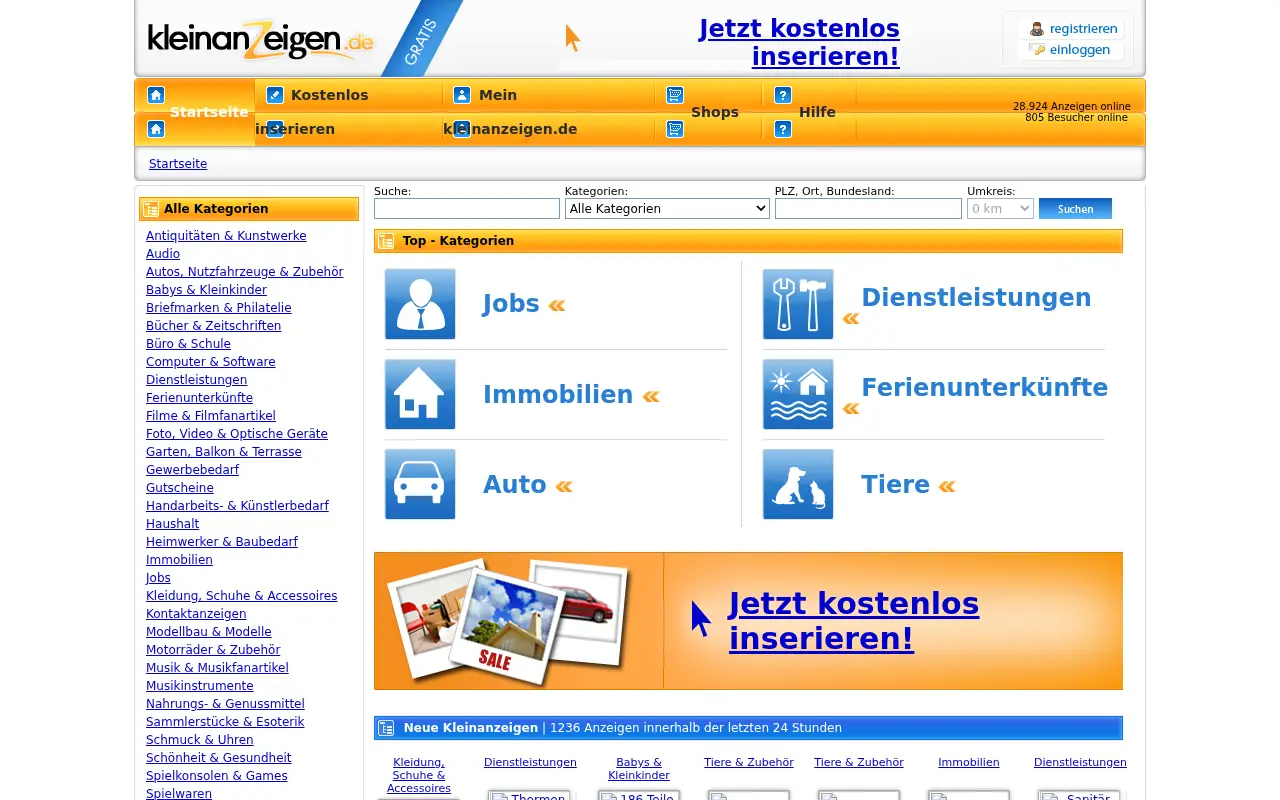
Task: Click the '28.924 Anzeigen online' text
Action: pos(1072,106)
